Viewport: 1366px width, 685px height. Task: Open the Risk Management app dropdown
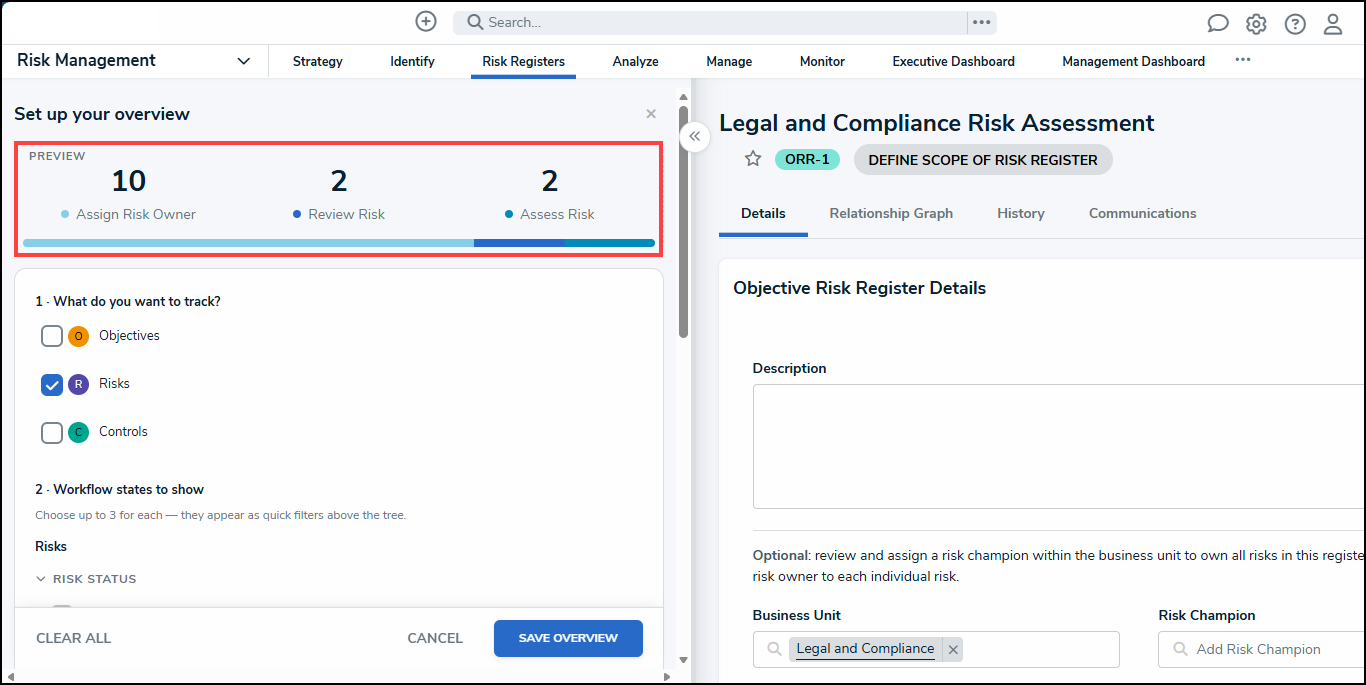[134, 61]
